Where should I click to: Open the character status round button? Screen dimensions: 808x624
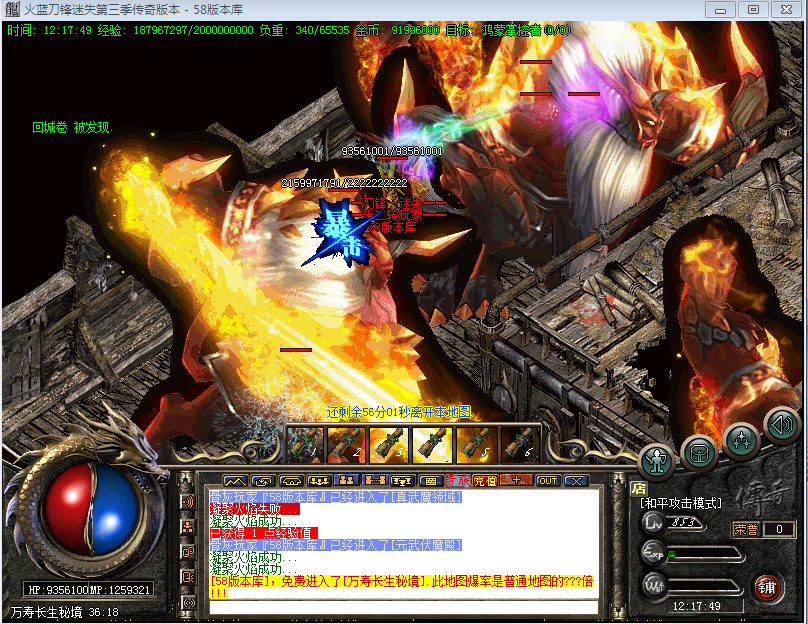click(656, 461)
